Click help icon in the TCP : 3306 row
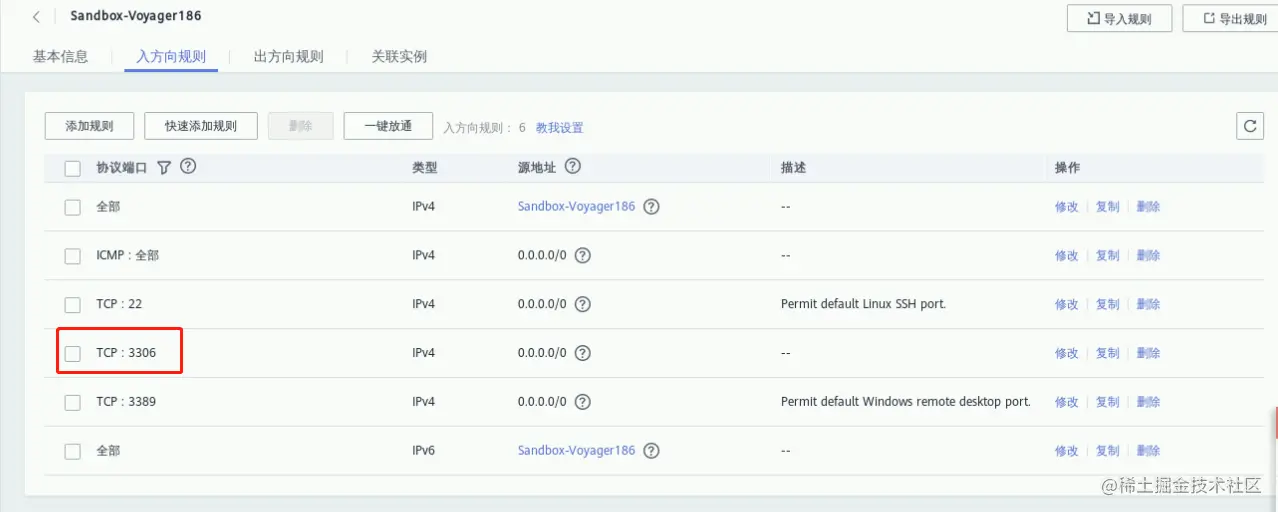This screenshot has width=1278, height=512. click(x=583, y=353)
